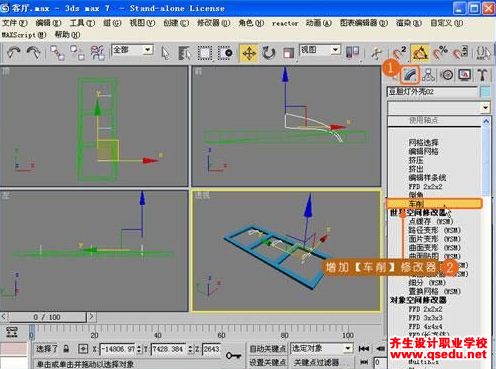Click the X coordinate field
The width and height of the screenshot is (496, 369).
(118, 349)
